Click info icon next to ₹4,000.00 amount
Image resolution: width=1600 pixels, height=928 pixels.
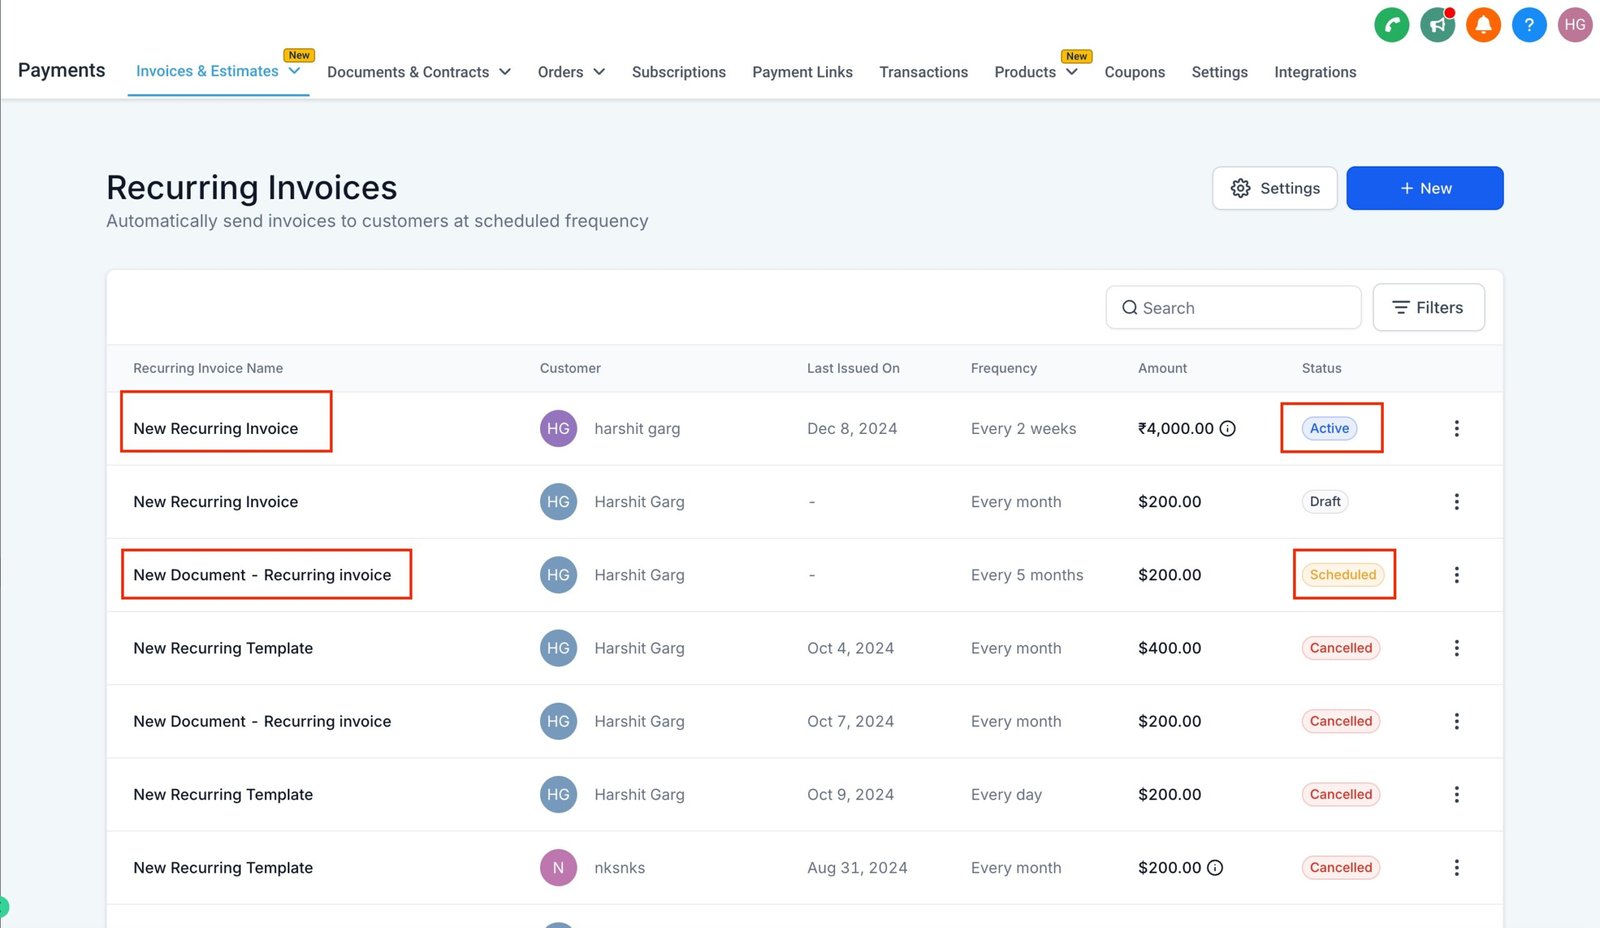[x=1228, y=429]
